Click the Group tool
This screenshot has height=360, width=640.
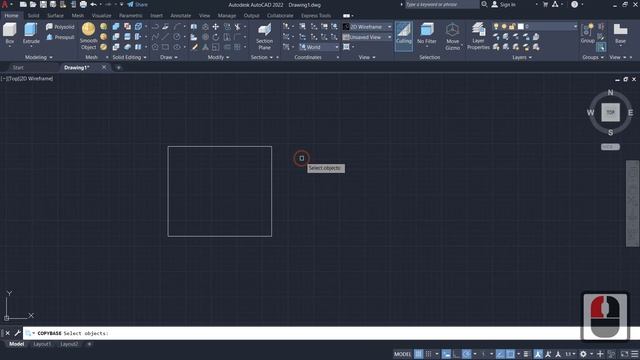tap(587, 33)
